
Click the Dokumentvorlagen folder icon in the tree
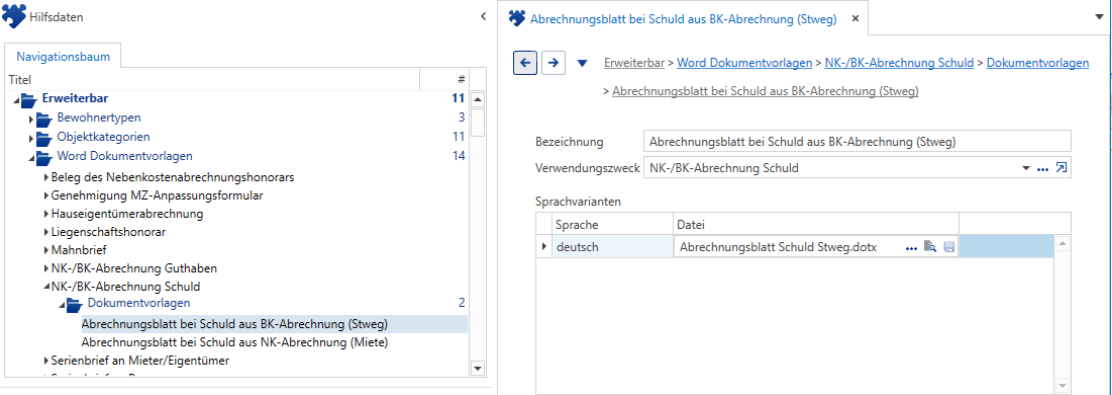74,304
